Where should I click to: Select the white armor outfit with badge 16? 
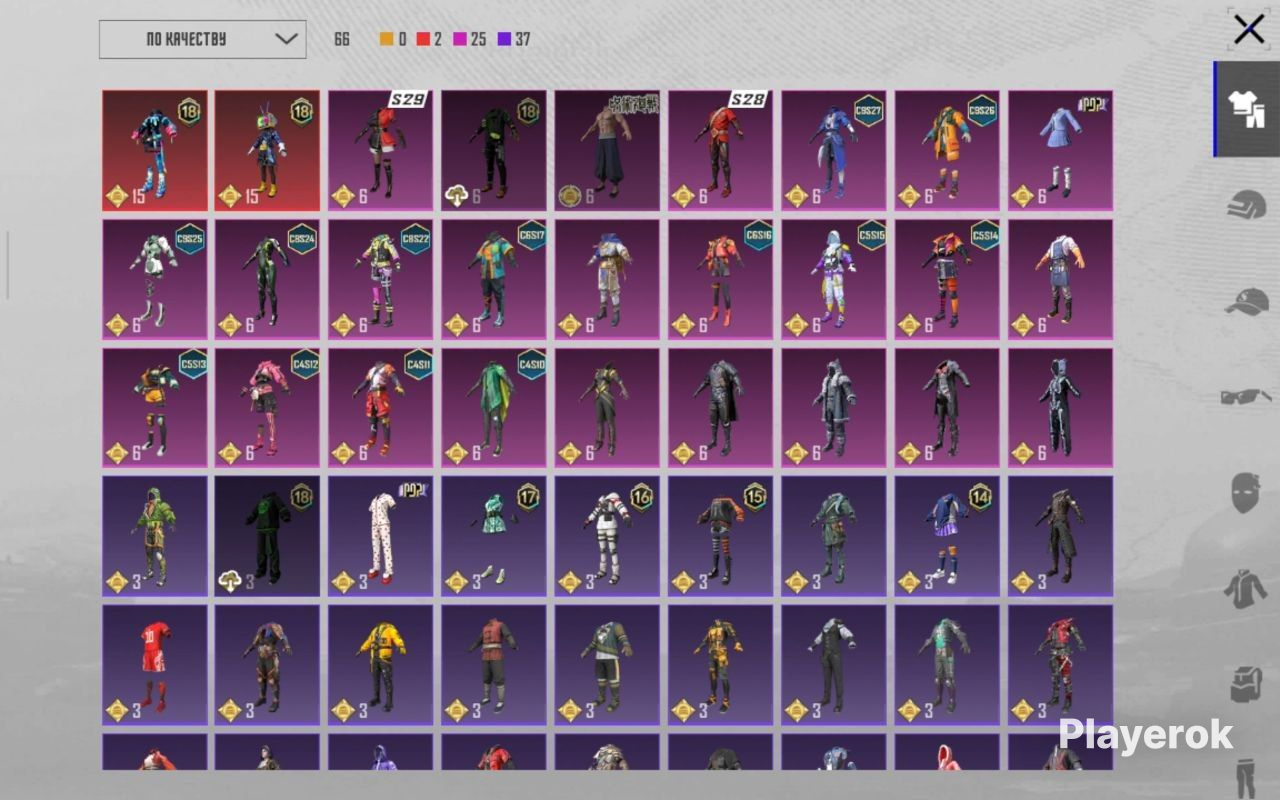point(608,536)
